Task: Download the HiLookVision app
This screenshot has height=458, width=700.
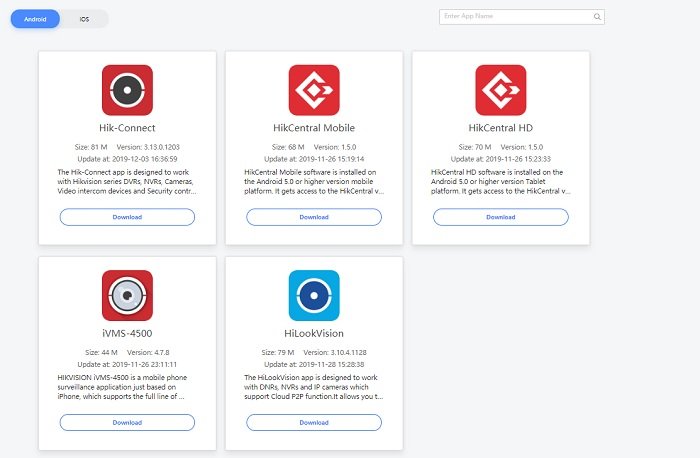Action: point(314,422)
